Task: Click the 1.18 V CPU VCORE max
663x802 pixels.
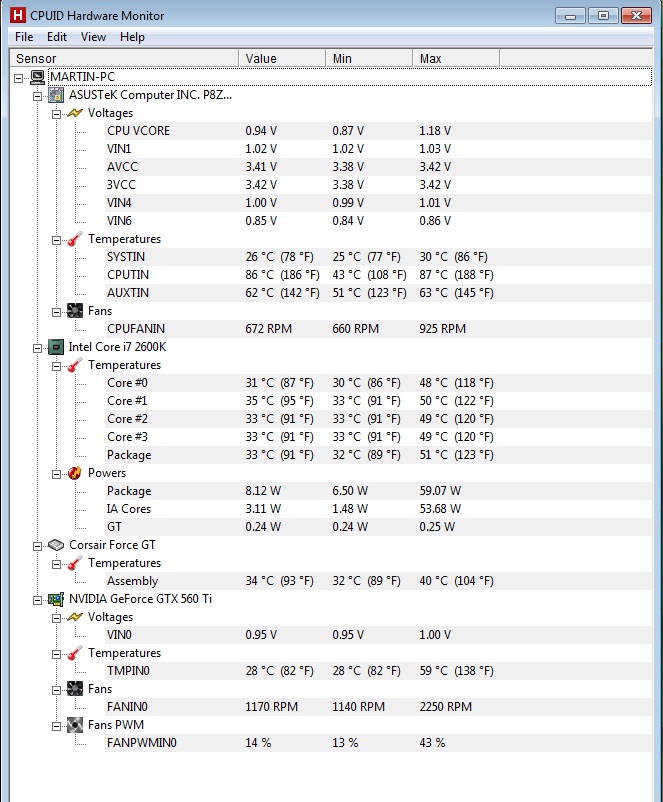Action: [x=435, y=131]
